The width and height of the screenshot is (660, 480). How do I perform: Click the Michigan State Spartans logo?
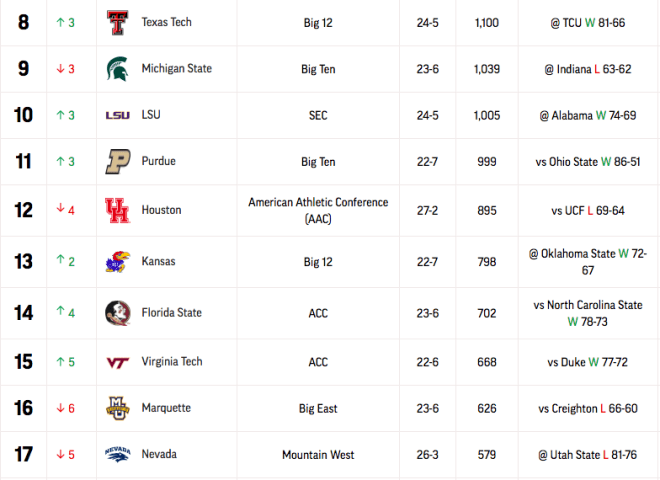click(x=117, y=69)
